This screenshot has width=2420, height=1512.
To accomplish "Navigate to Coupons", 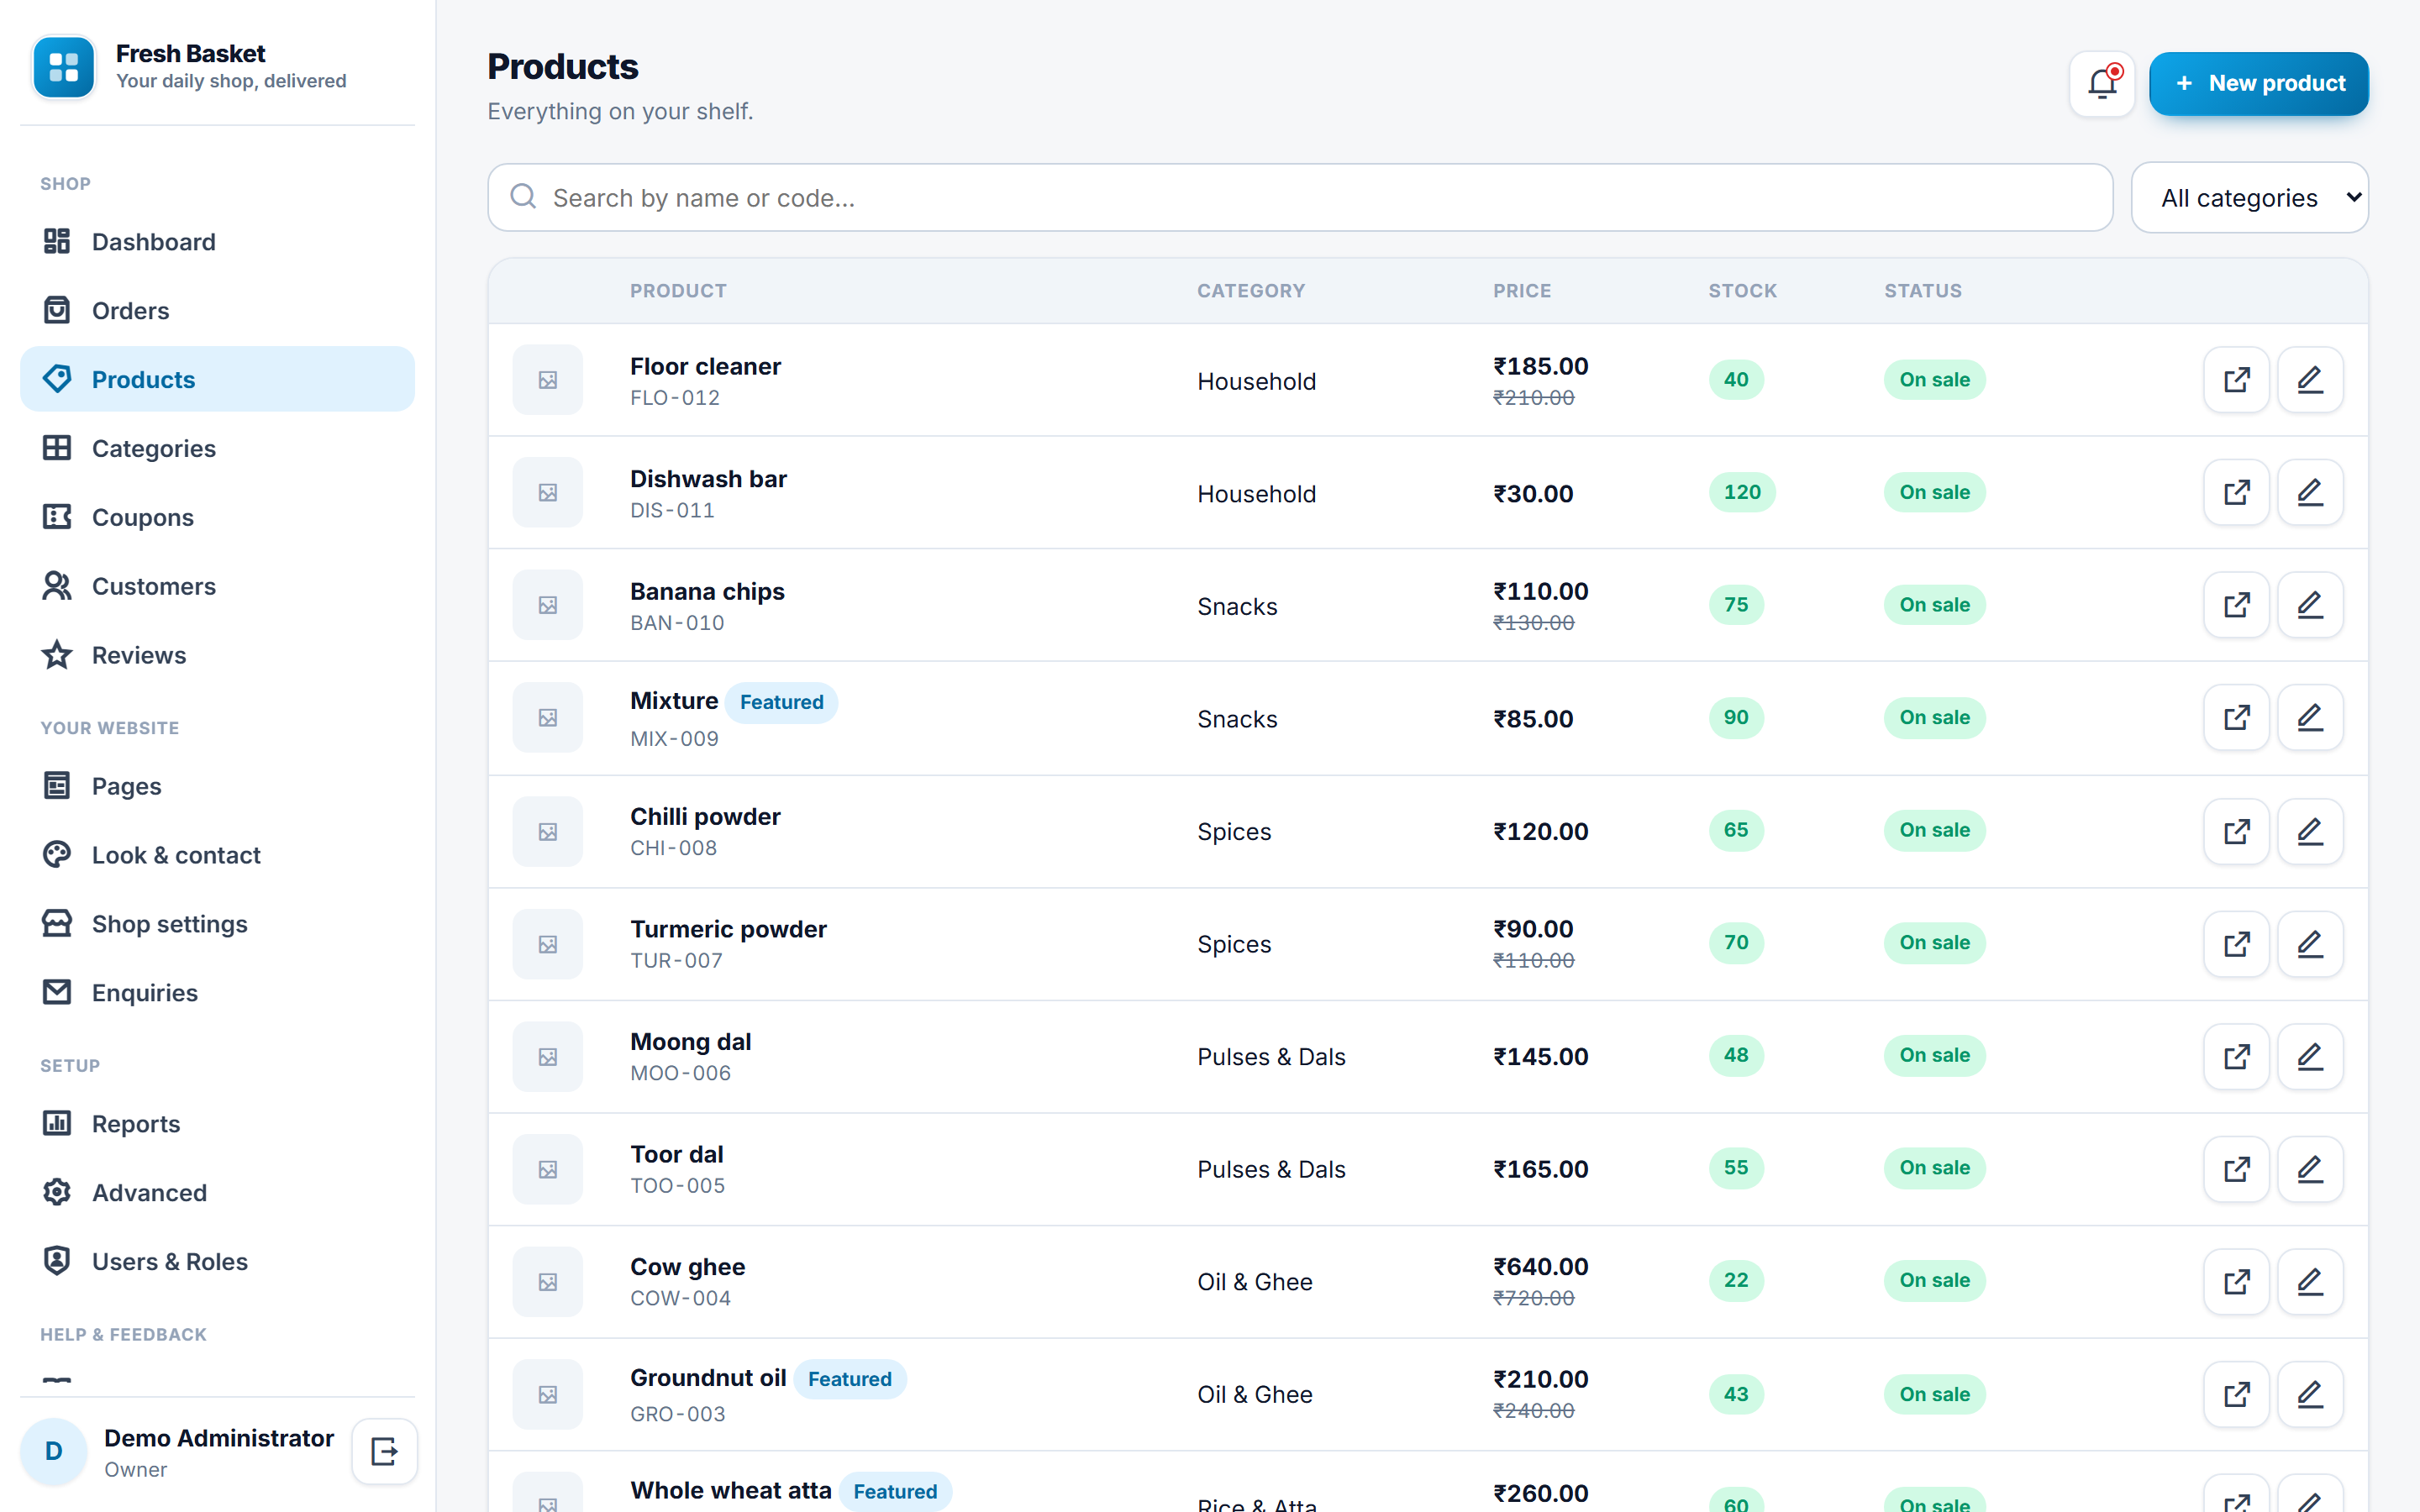I will point(217,517).
